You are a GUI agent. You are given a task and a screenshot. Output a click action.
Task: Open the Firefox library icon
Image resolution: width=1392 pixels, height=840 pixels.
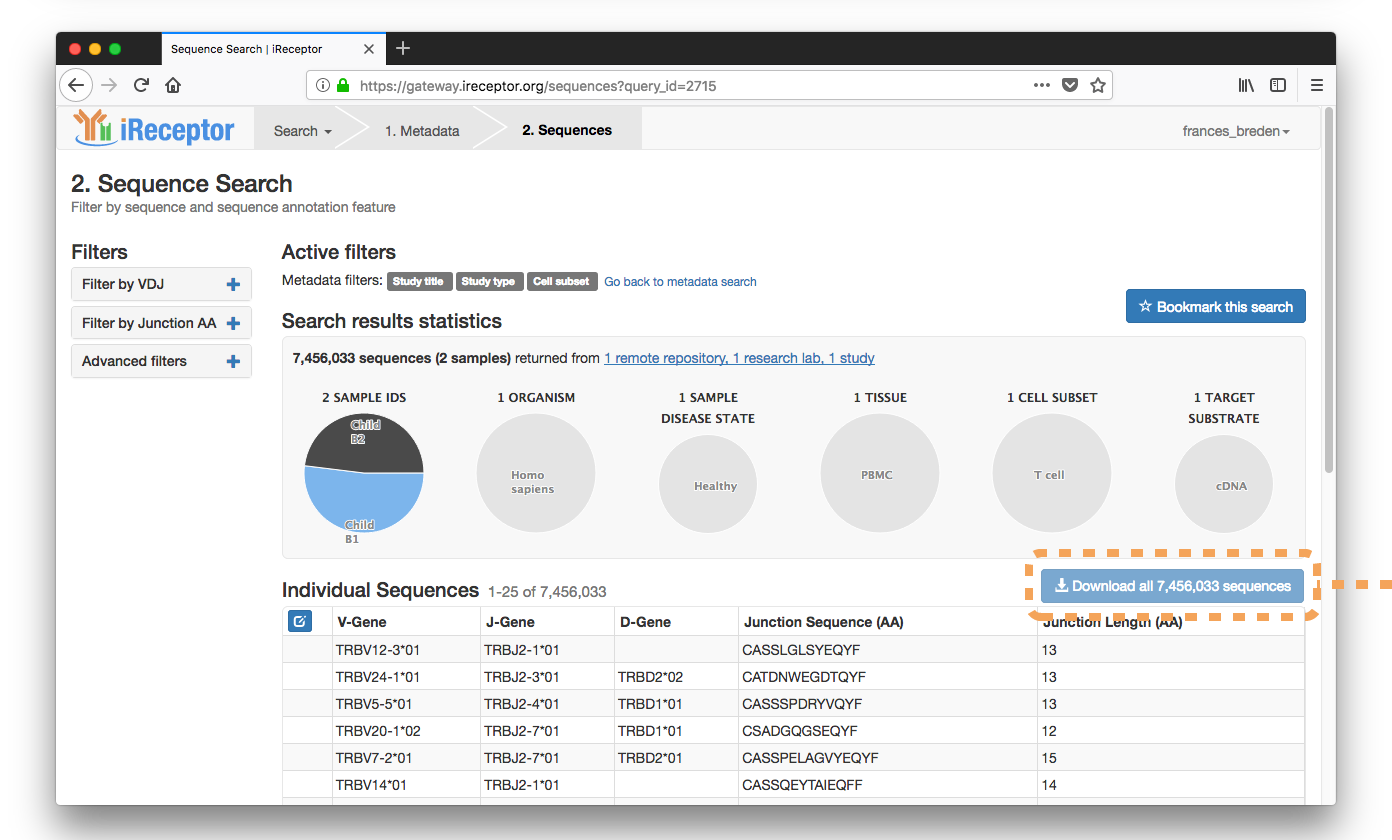1246,85
